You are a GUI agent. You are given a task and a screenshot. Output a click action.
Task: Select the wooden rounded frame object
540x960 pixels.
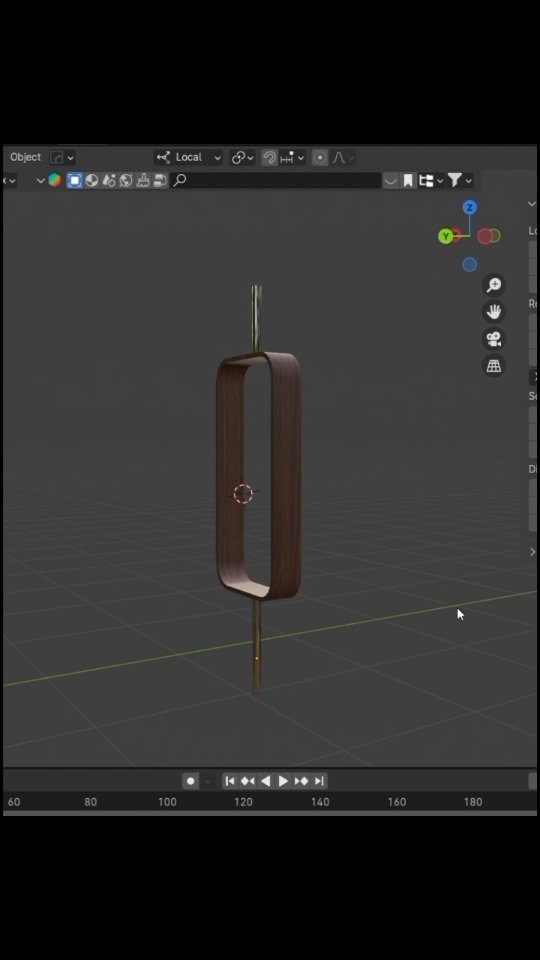(285, 478)
